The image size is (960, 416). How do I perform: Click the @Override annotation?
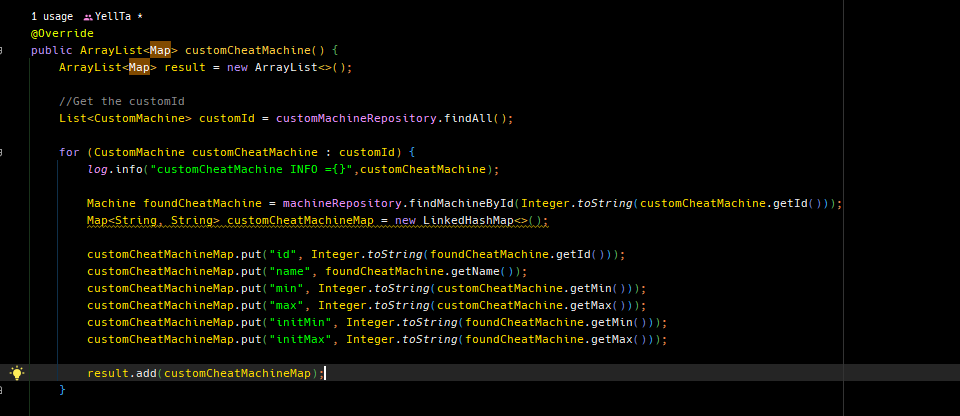point(62,33)
